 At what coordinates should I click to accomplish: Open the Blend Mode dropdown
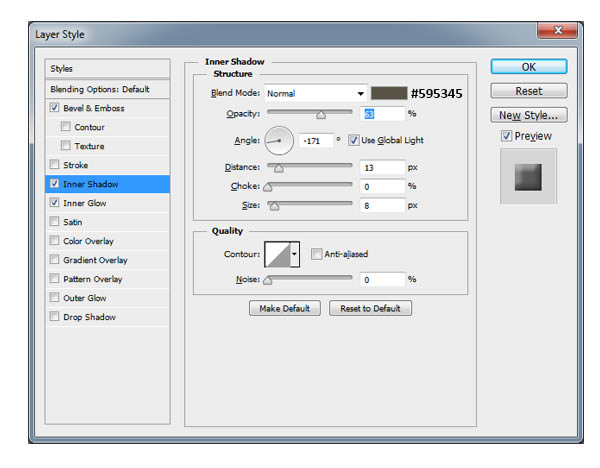(x=316, y=93)
